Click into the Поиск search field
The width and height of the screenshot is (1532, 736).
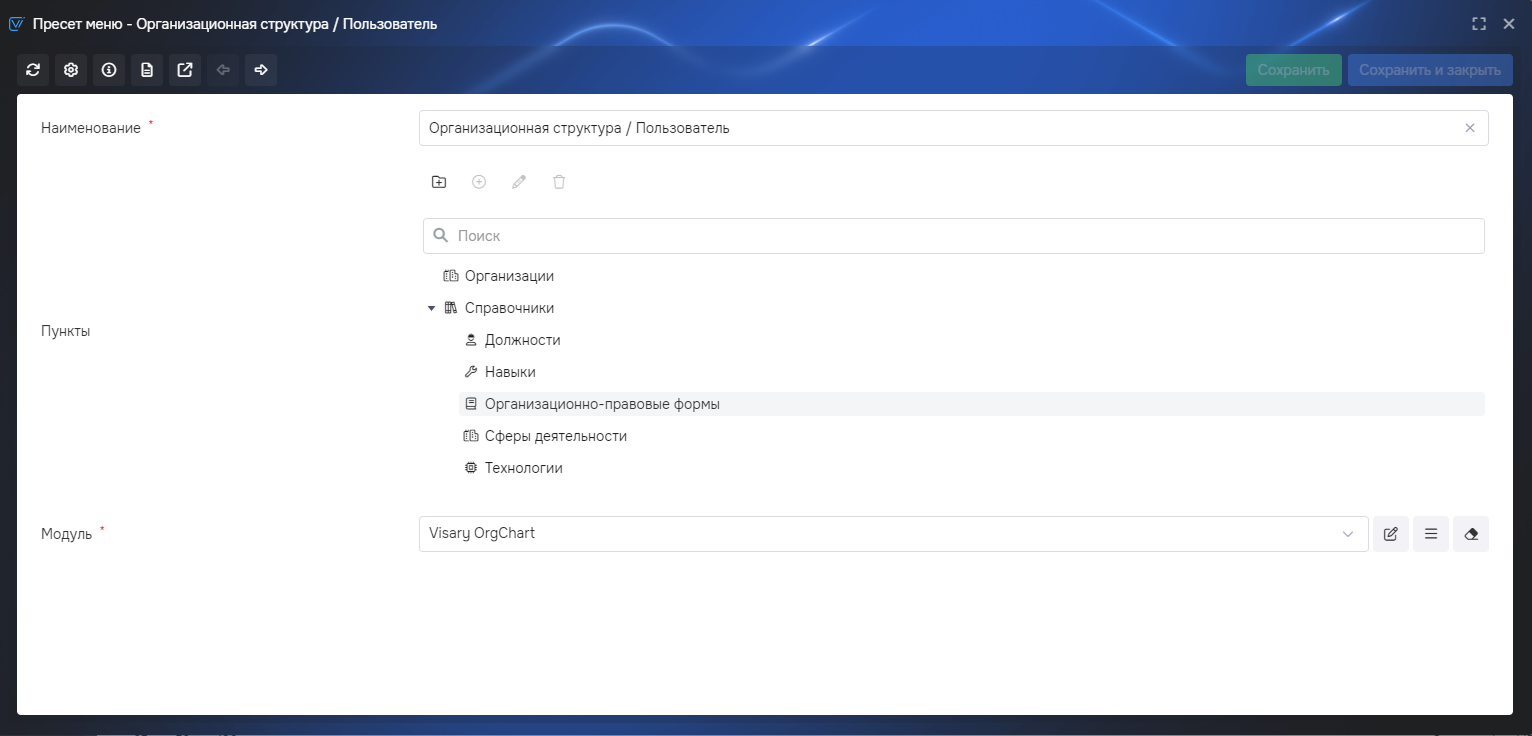[x=954, y=236]
